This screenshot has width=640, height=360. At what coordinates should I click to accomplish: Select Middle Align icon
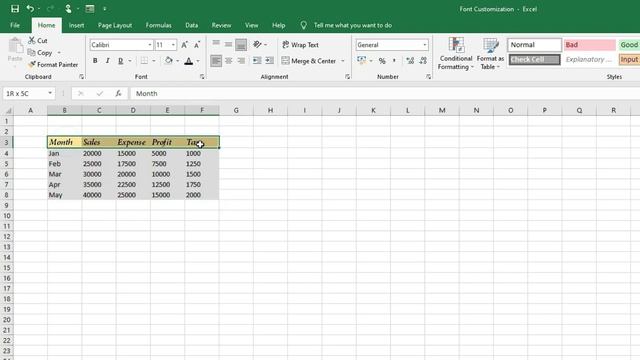(229, 44)
